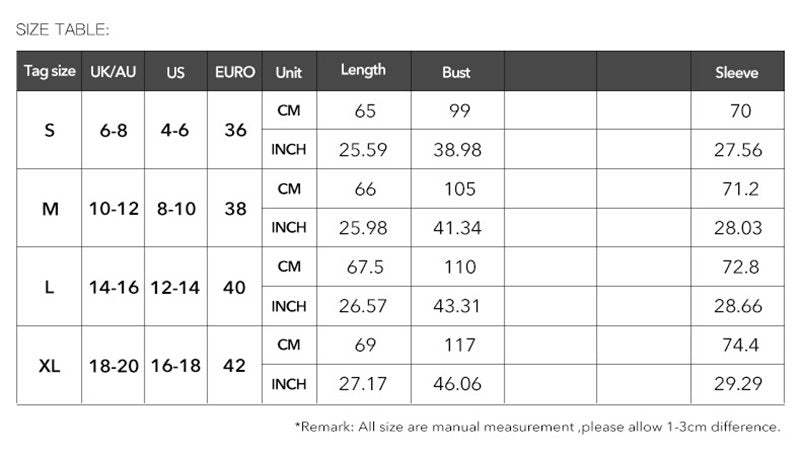Click the Unit column header
This screenshot has width=800, height=450.
(x=288, y=72)
